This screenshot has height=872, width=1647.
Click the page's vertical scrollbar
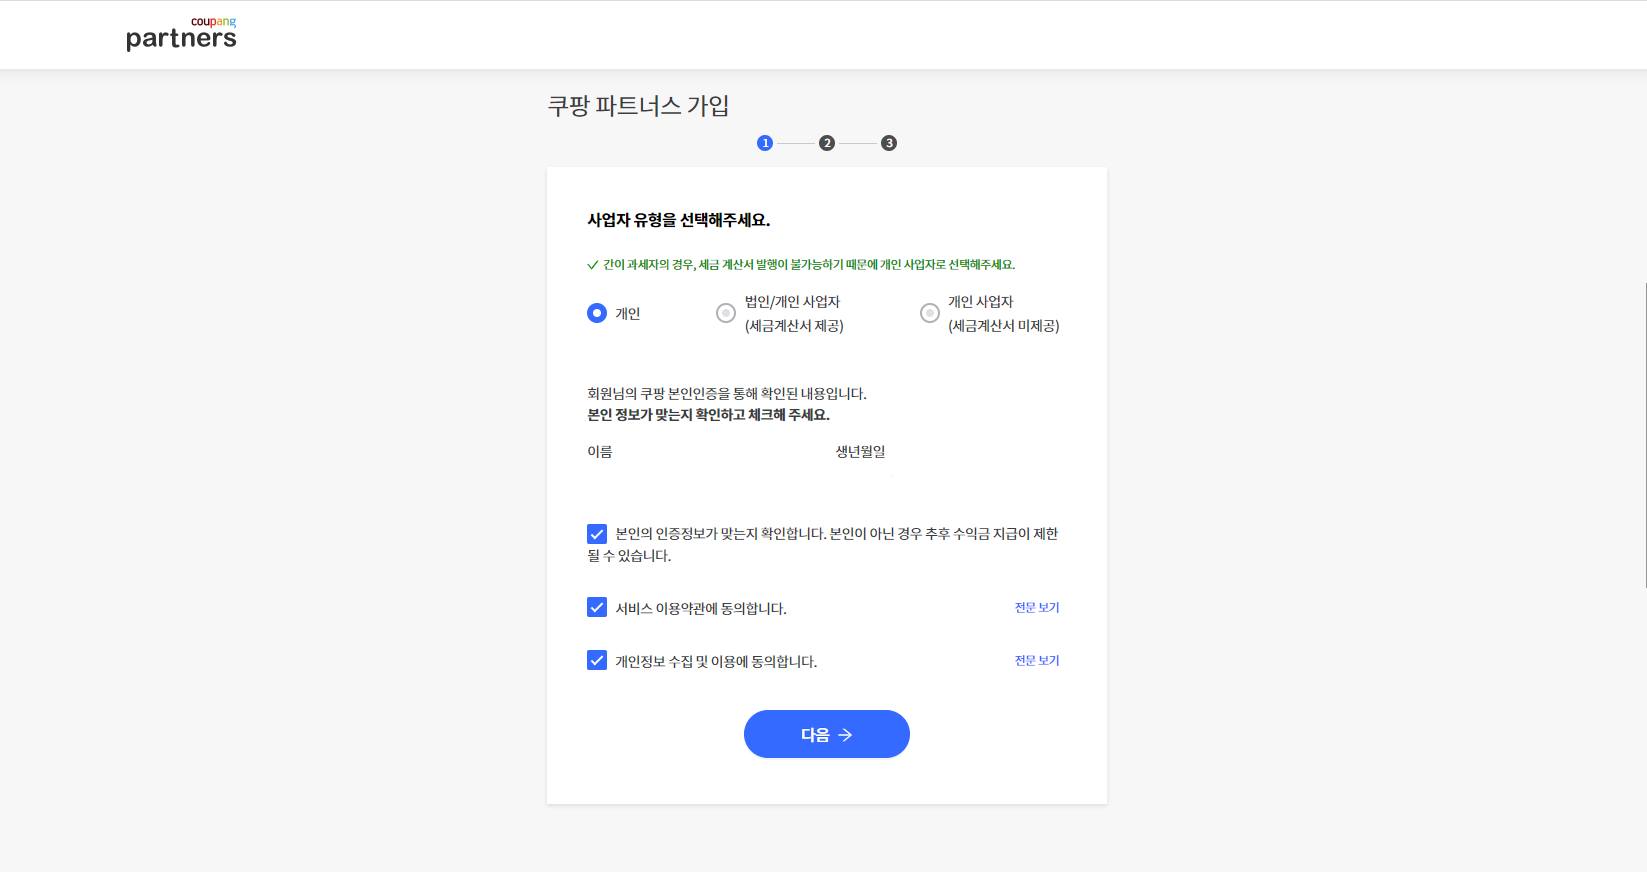1644,435
